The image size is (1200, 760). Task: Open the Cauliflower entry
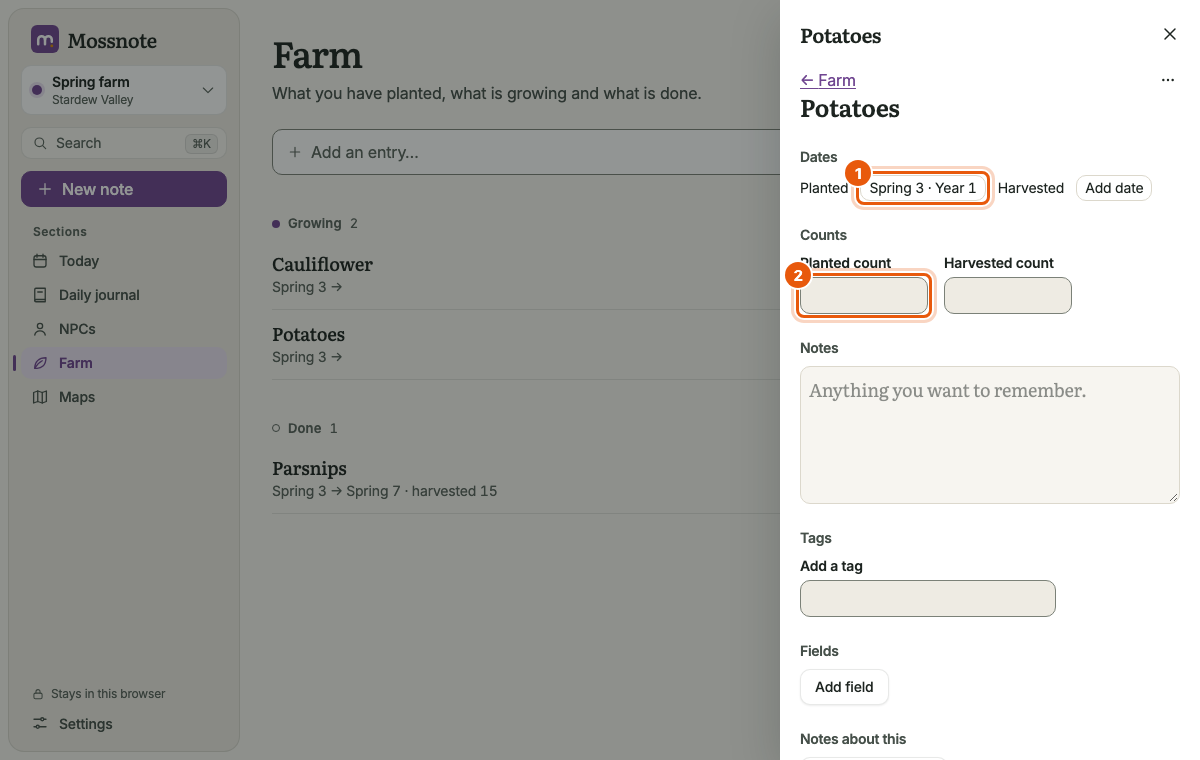526,275
